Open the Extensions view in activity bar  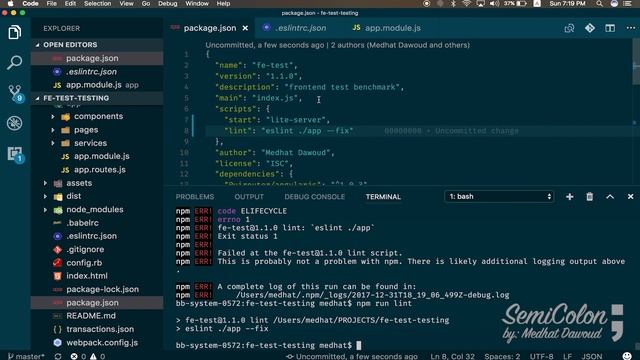(x=15, y=154)
